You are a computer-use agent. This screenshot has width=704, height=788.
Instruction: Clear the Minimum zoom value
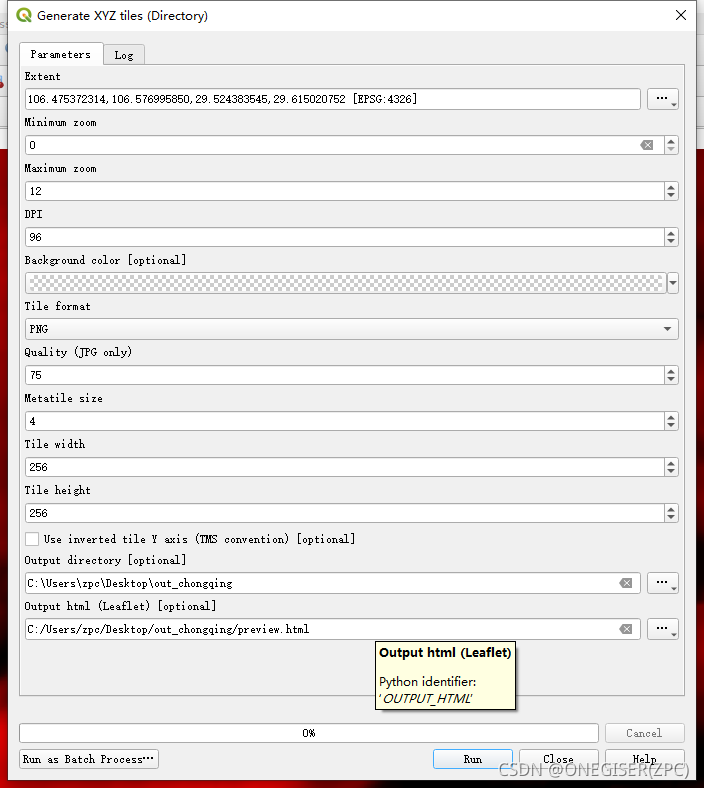[647, 145]
